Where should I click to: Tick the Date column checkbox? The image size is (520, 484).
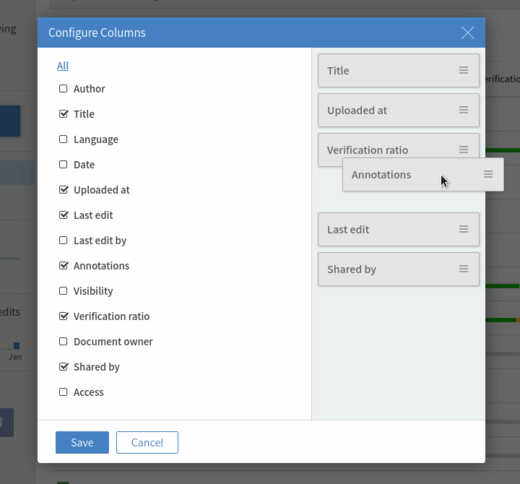63,165
